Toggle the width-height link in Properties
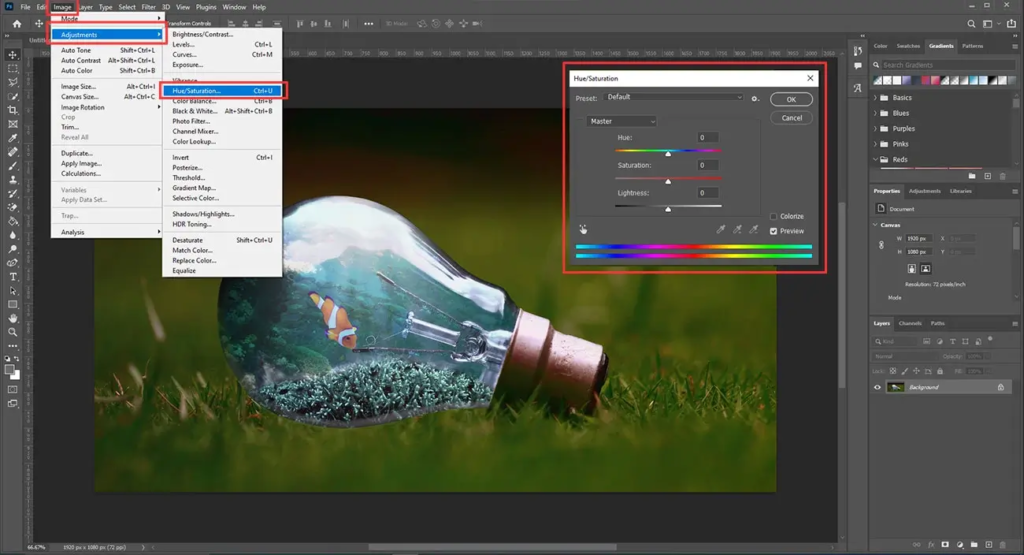This screenshot has height=555, width=1024. [881, 245]
